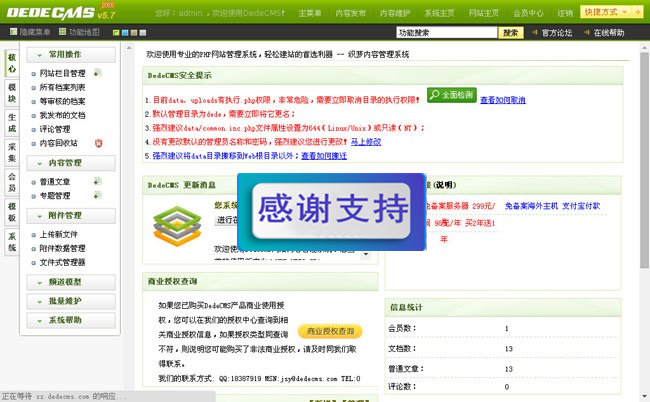Click 注销 to log out
The image size is (650, 402).
[565, 13]
